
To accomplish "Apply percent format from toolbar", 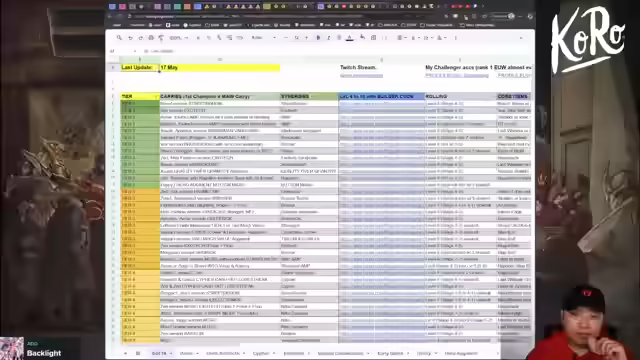I will [x=209, y=38].
